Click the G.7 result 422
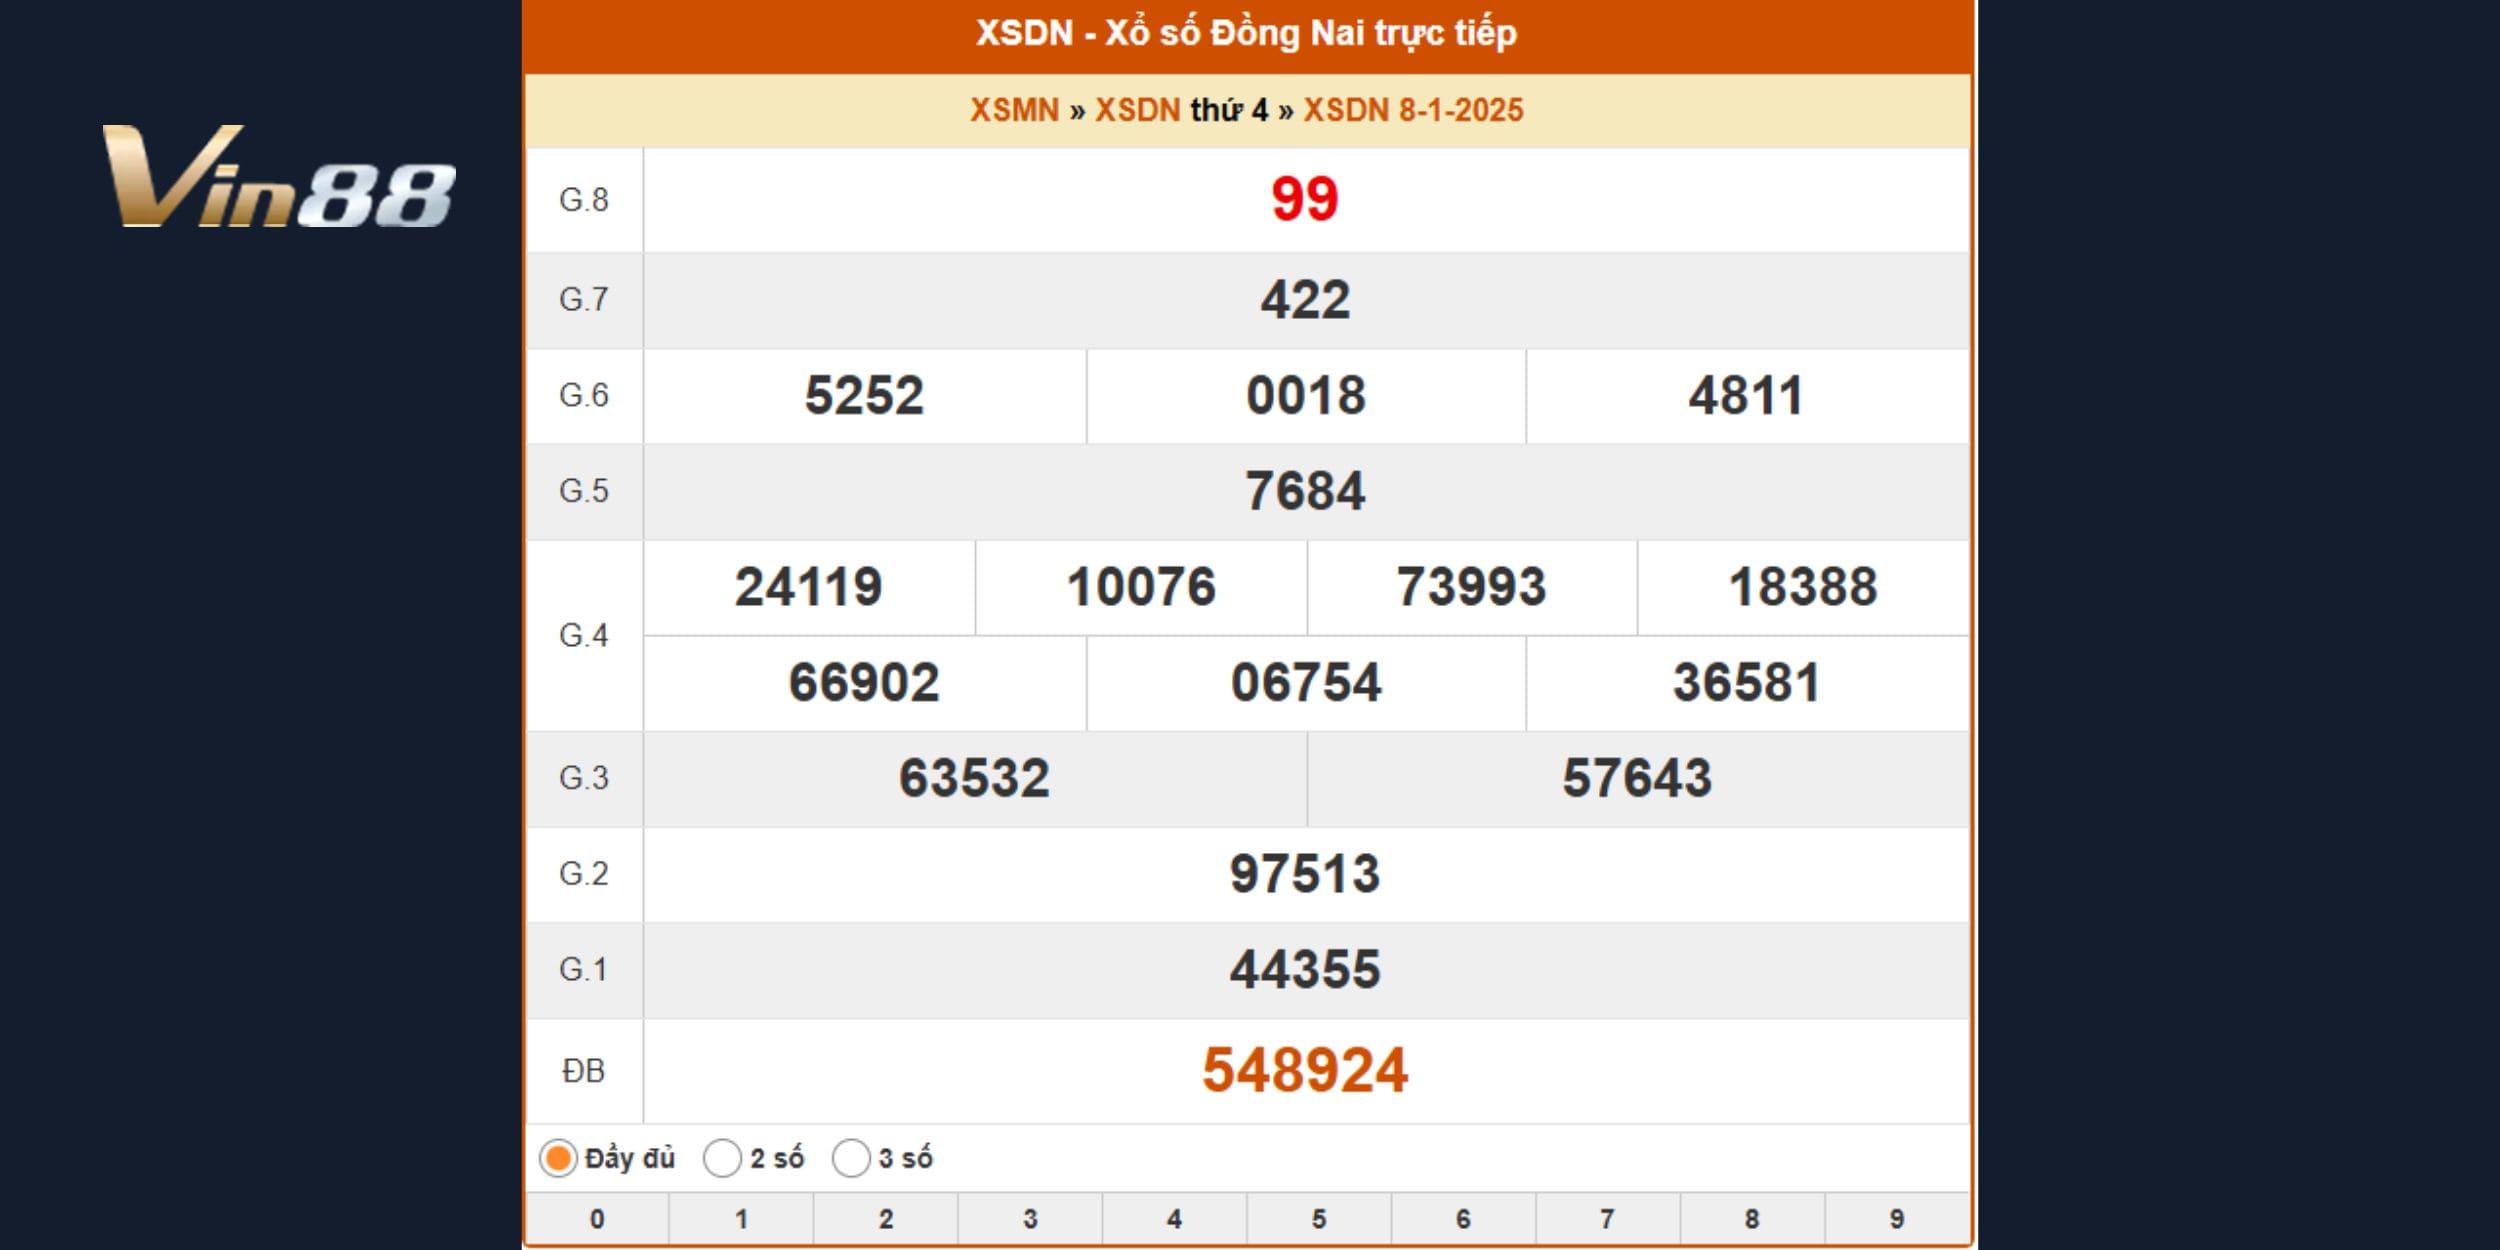2500x1250 pixels. pos(1305,300)
